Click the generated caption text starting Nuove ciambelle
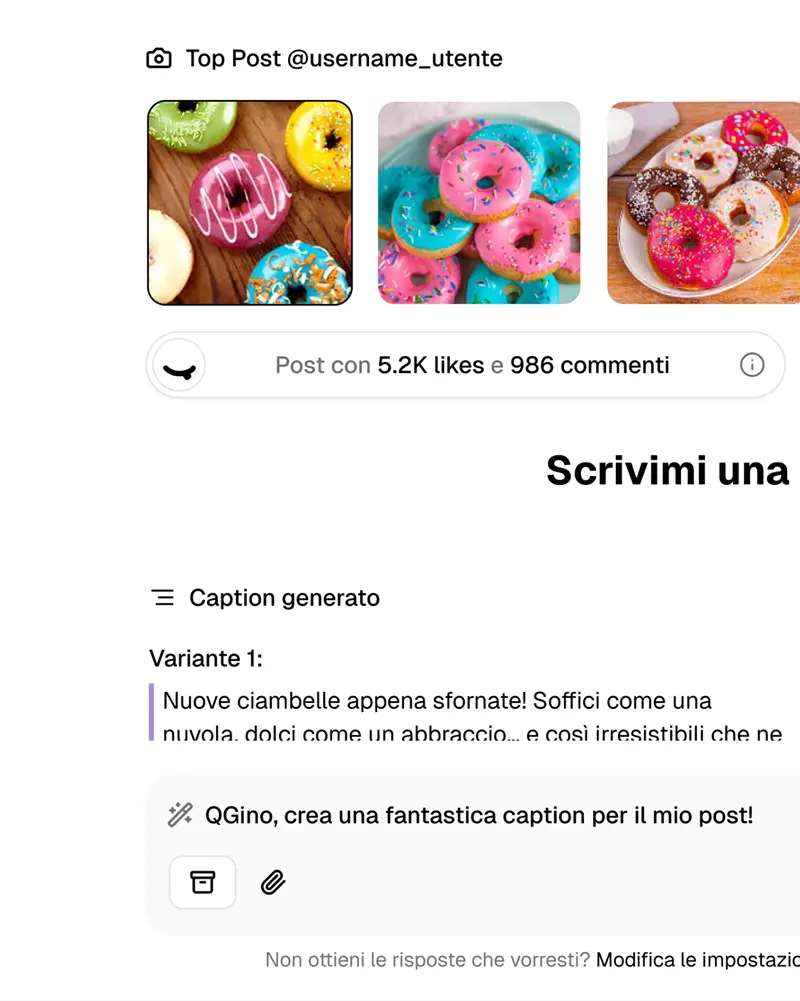 coord(472,716)
